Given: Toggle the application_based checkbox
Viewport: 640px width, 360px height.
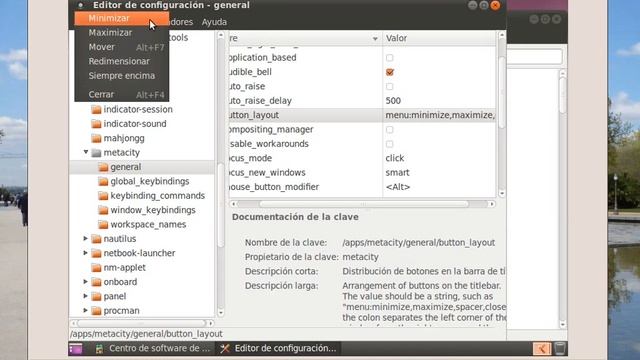Looking at the screenshot, I should (390, 58).
